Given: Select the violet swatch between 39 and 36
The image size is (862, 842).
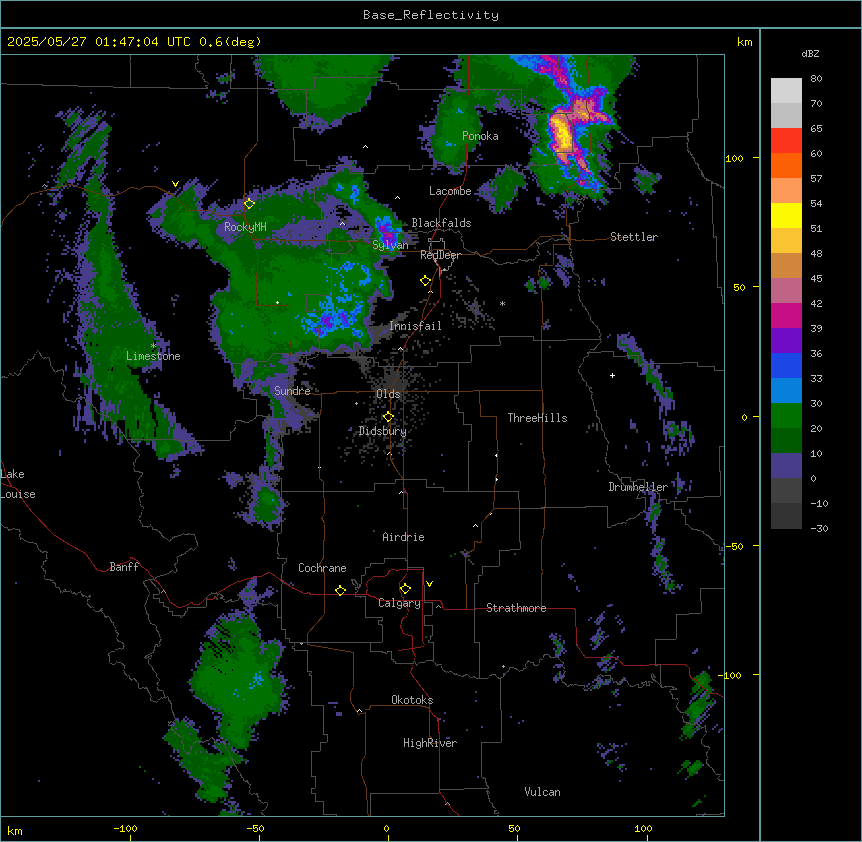Looking at the screenshot, I should coord(786,340).
